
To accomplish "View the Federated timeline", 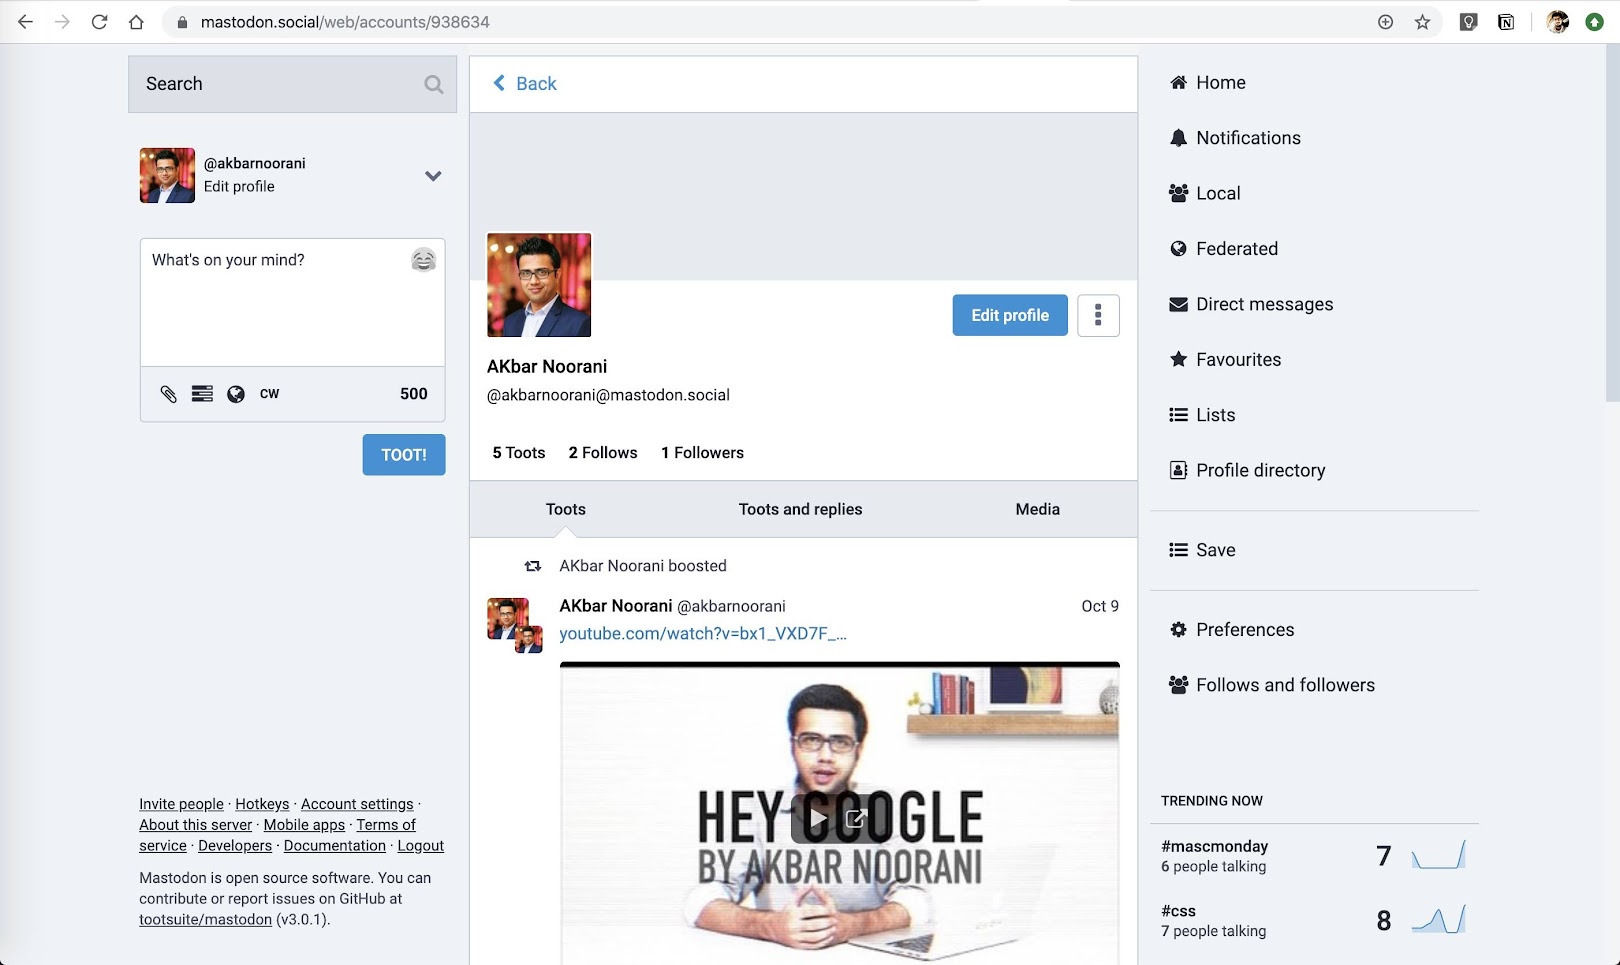I will pyautogui.click(x=1224, y=249).
